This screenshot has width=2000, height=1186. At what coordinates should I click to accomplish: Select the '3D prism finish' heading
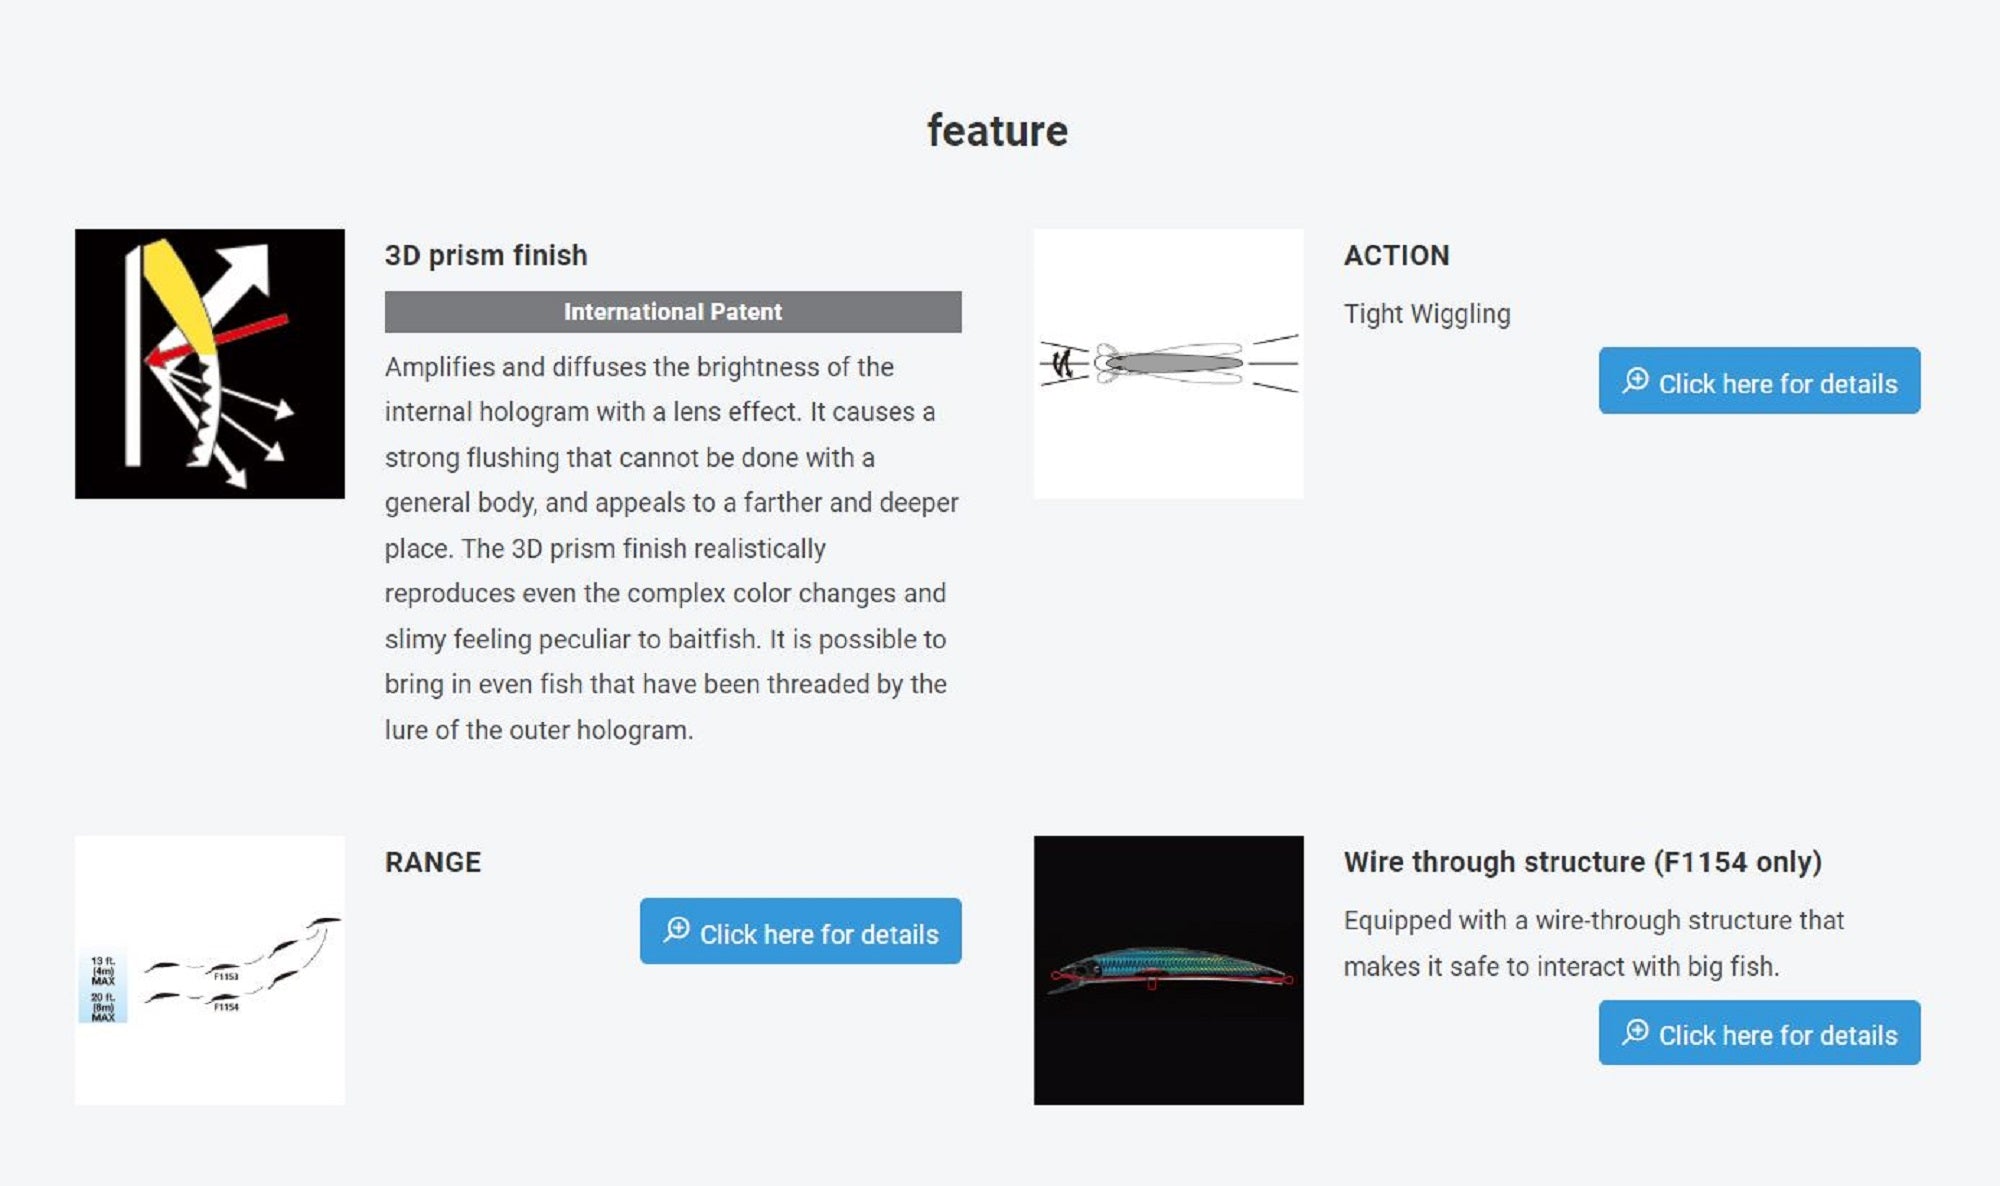tap(486, 255)
